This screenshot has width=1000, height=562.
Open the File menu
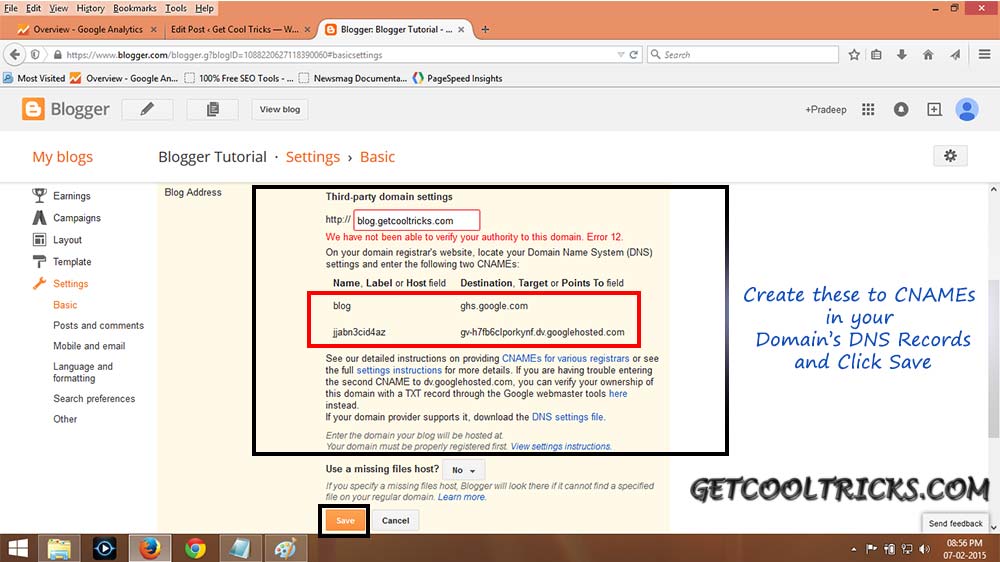click(11, 8)
